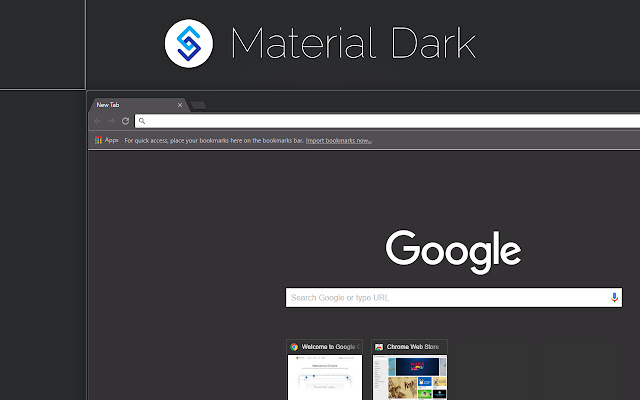Viewport: 640px width, 400px height.
Task: Click the Google logo
Action: (453, 251)
